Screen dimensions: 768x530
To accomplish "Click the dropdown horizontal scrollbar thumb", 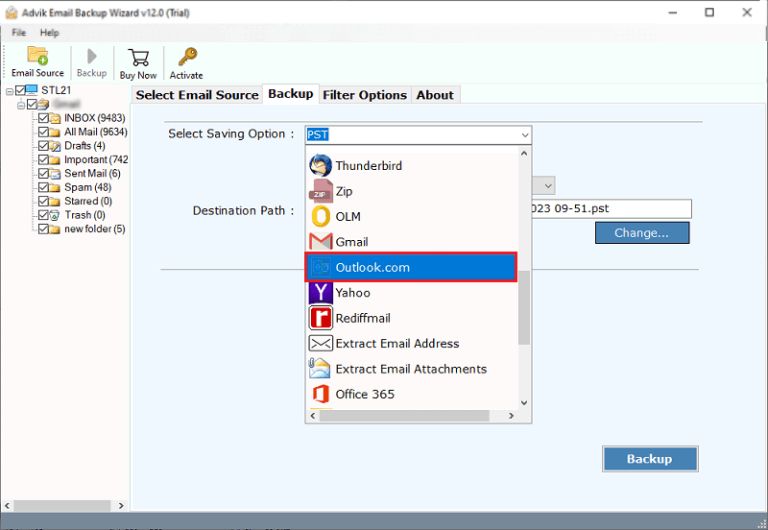I will (404, 415).
